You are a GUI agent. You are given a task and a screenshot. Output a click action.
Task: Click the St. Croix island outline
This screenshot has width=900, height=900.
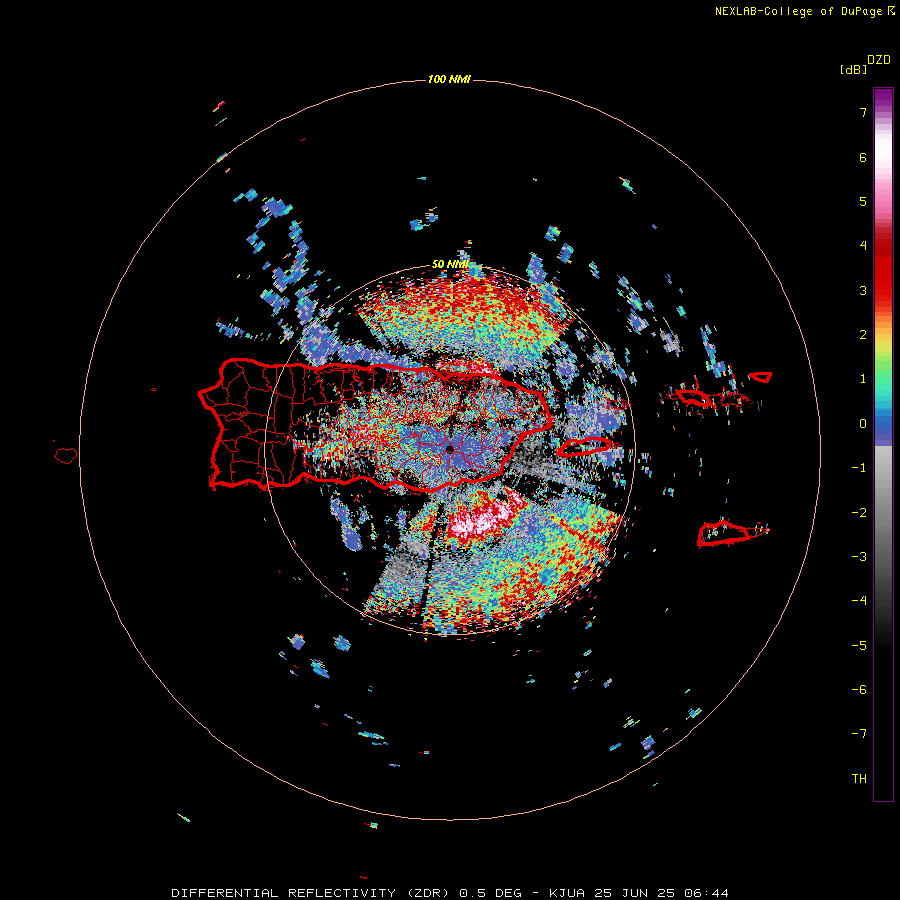(x=733, y=533)
